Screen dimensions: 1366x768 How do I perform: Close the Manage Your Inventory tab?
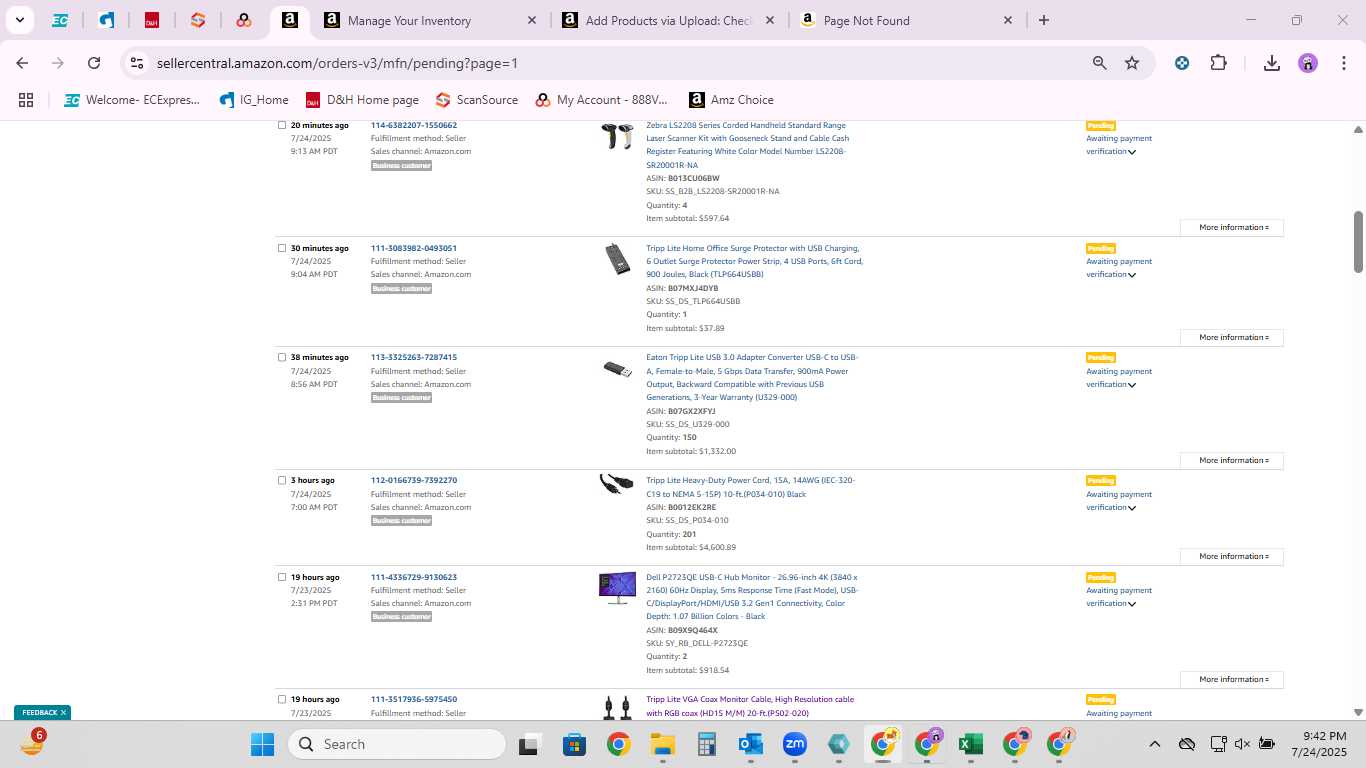[x=531, y=20]
